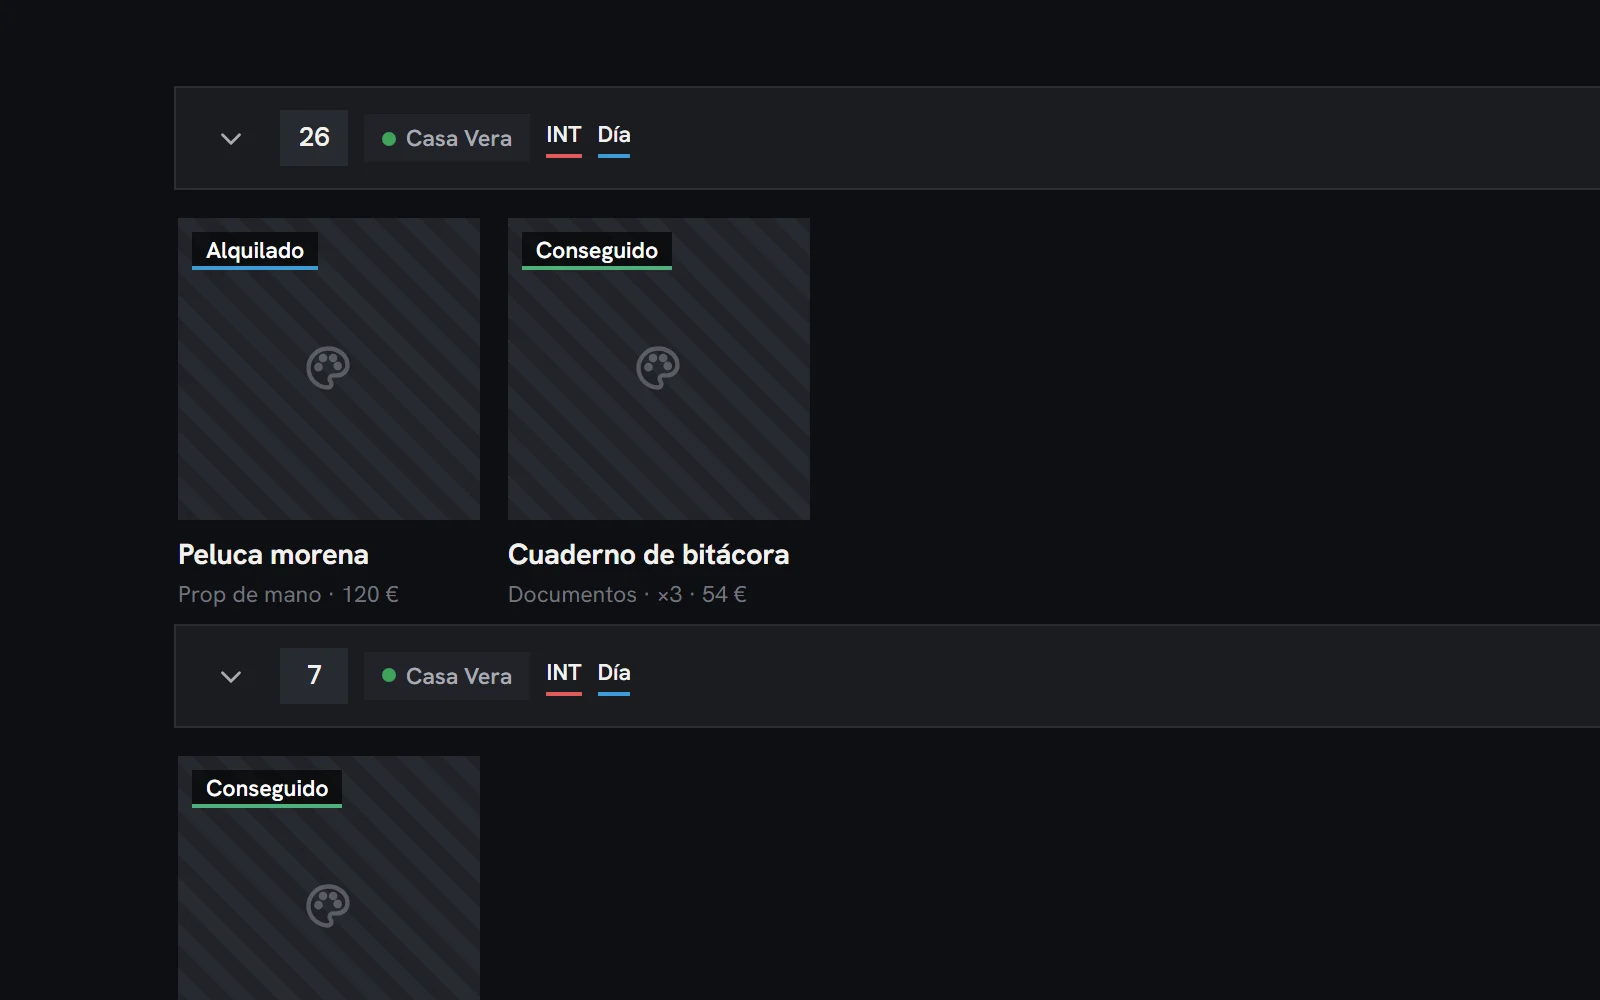
Task: Click 'Prop de mano · 120 €' details
Action: 288,595
